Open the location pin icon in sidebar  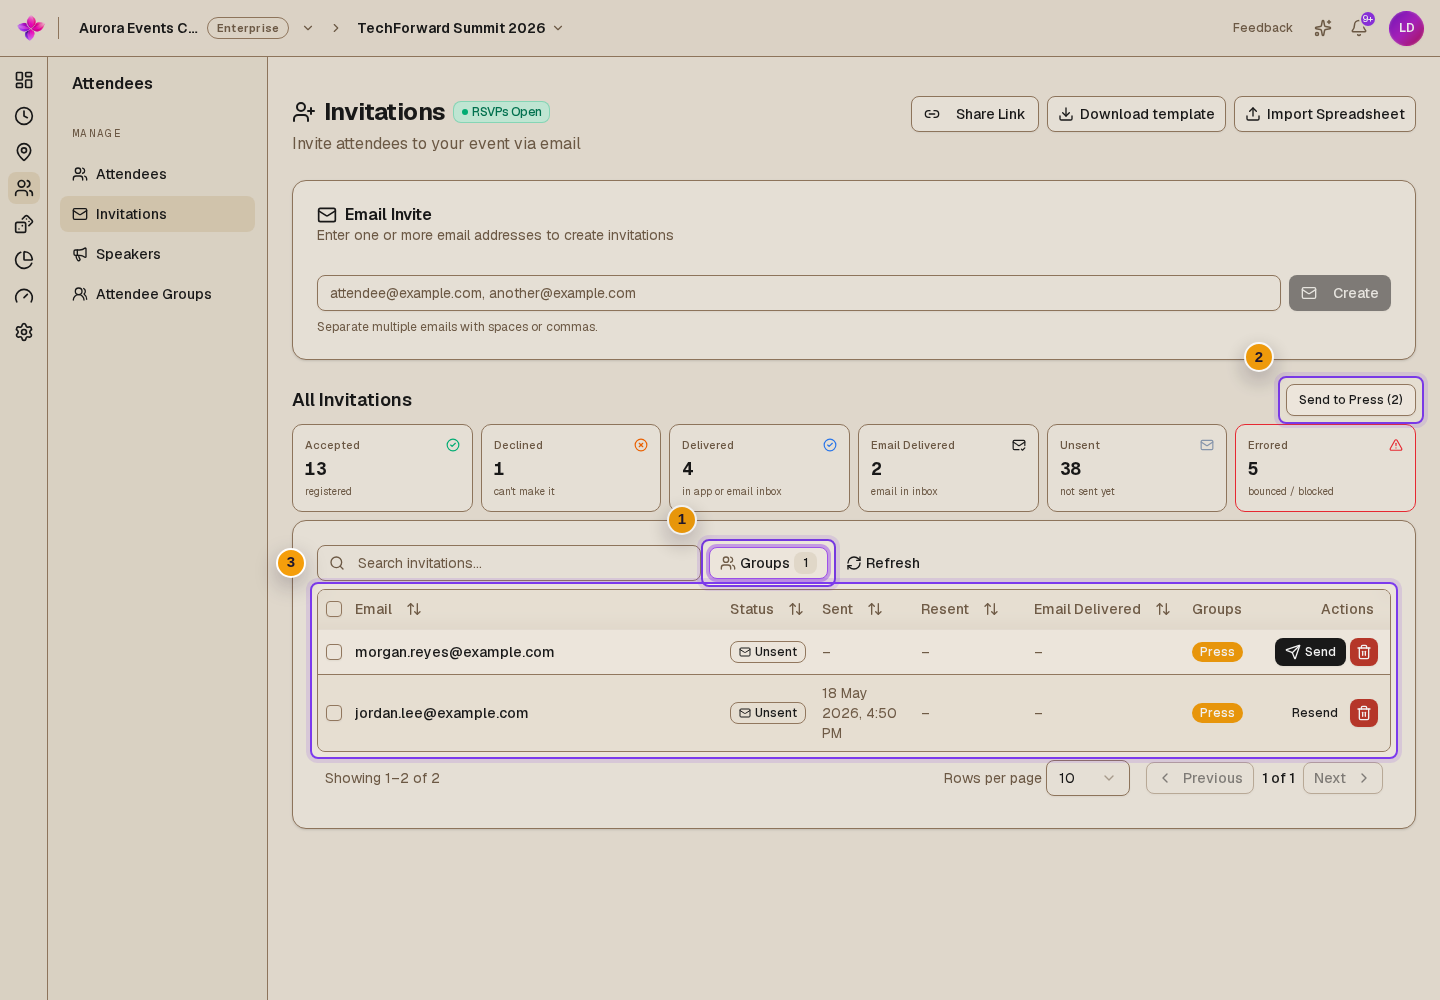tap(24, 152)
